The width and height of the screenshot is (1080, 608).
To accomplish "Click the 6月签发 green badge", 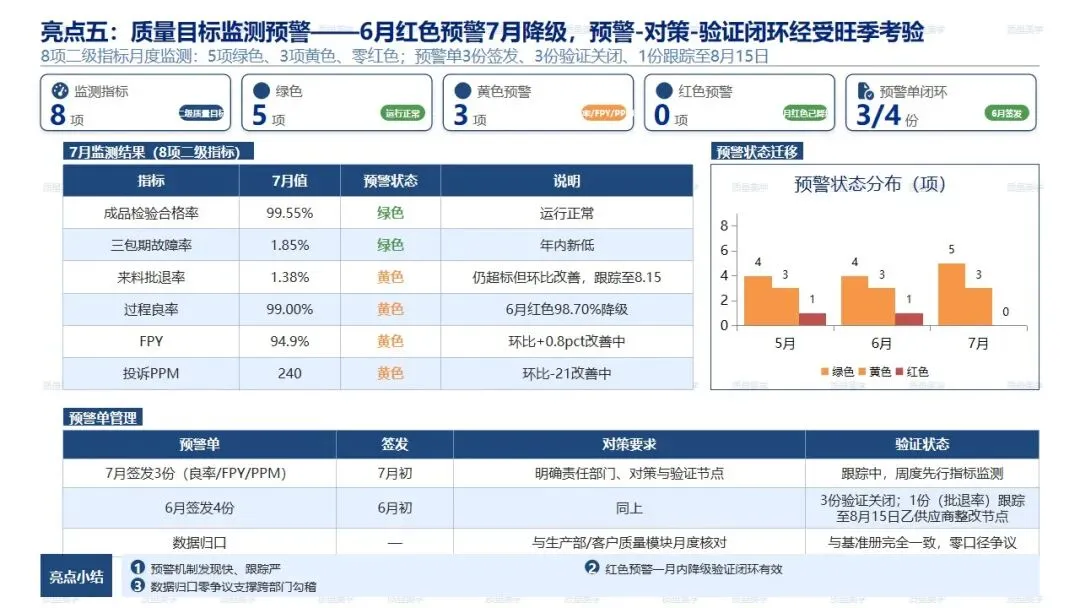I will pos(1006,113).
